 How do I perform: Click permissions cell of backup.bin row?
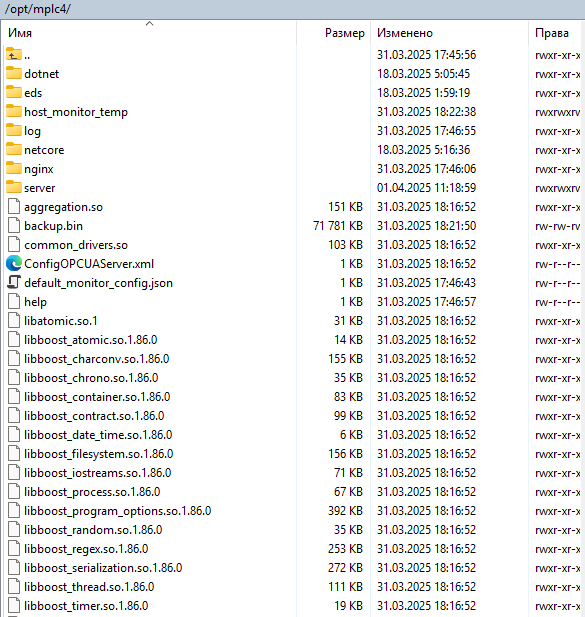pyautogui.click(x=557, y=226)
